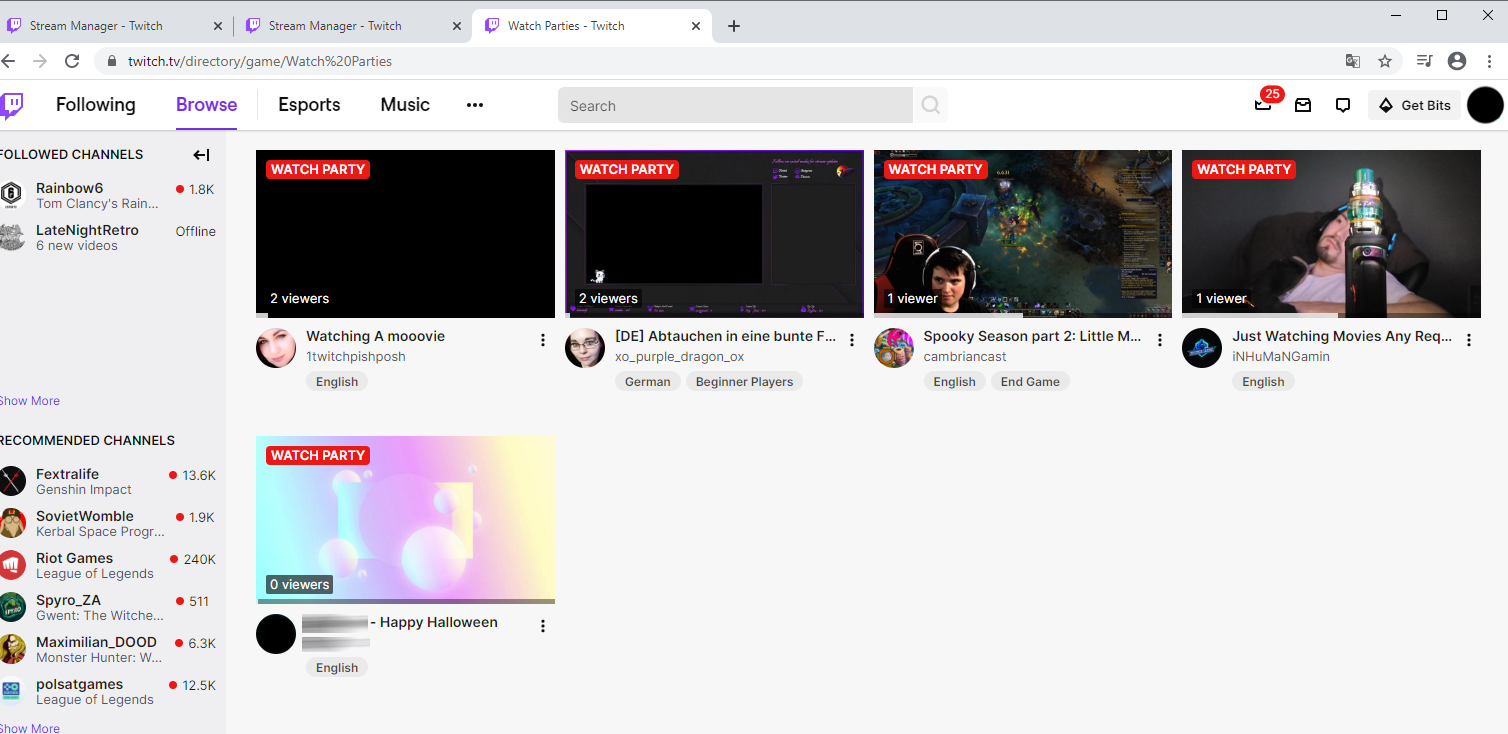Collapse the followed channels sidebar
The image size is (1508, 734).
click(201, 155)
